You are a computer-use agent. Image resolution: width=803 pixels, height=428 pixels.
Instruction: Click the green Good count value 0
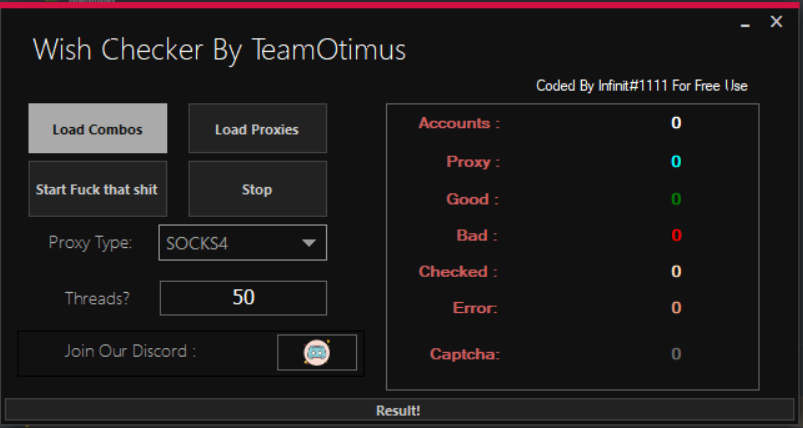point(676,199)
